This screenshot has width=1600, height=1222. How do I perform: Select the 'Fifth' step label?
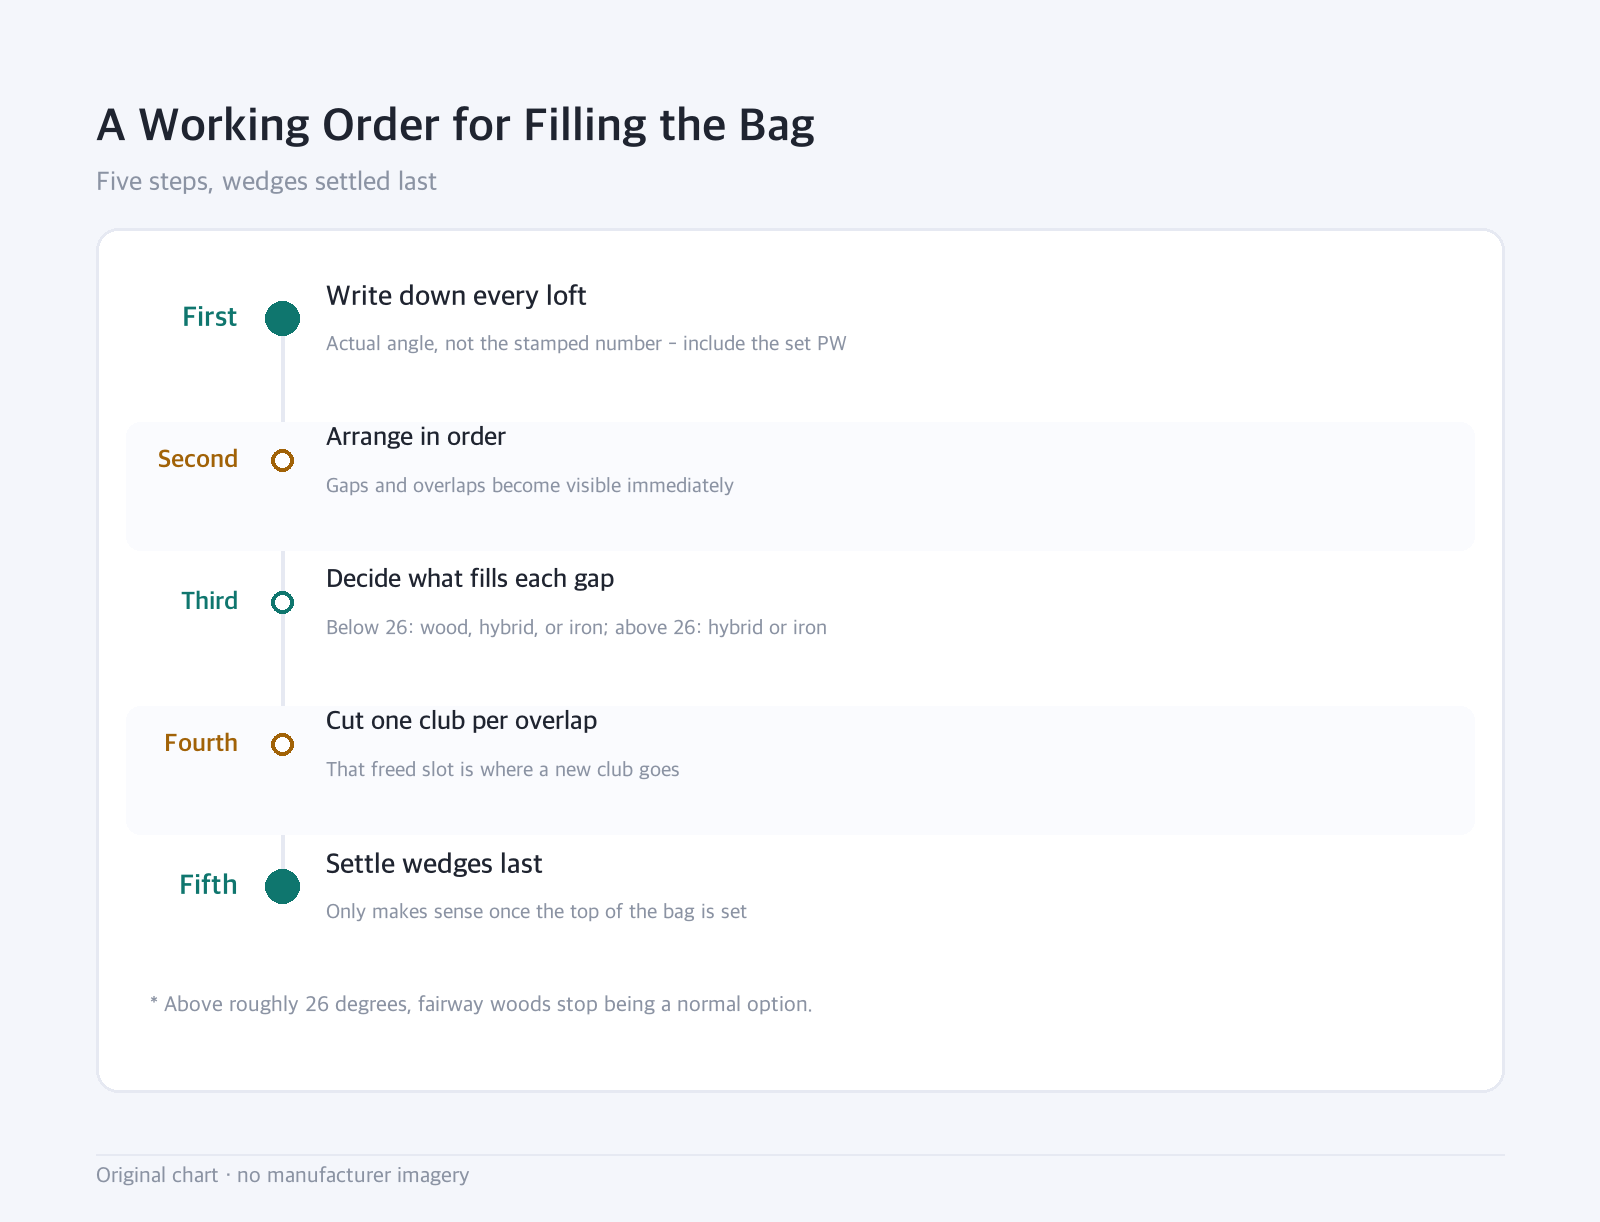click(x=208, y=885)
